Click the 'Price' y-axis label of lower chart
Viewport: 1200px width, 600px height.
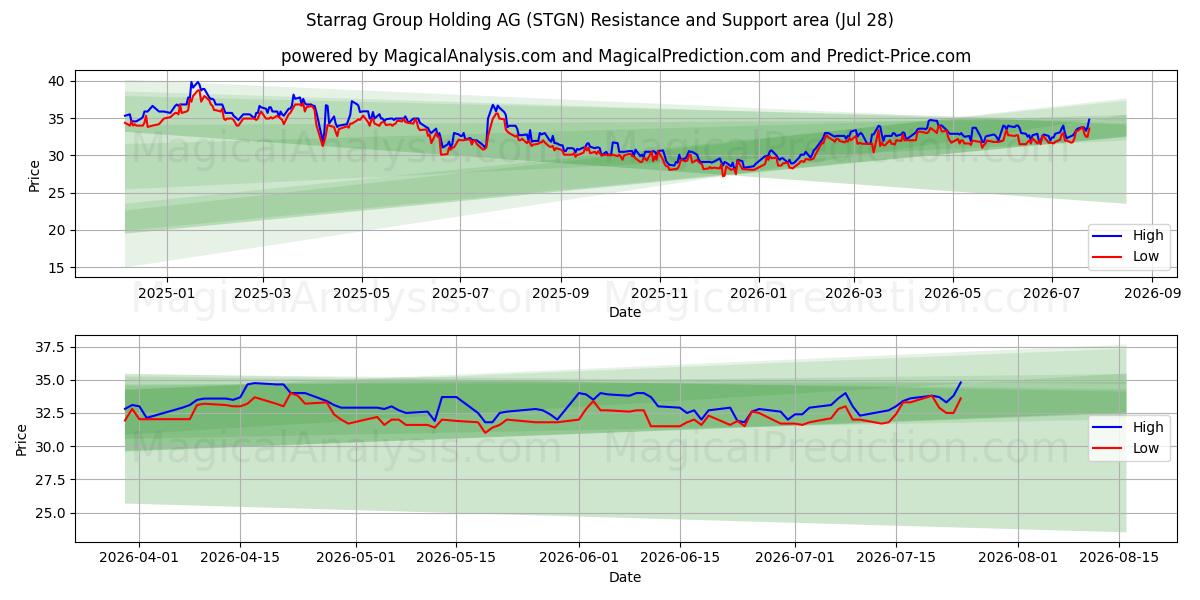(x=21, y=440)
